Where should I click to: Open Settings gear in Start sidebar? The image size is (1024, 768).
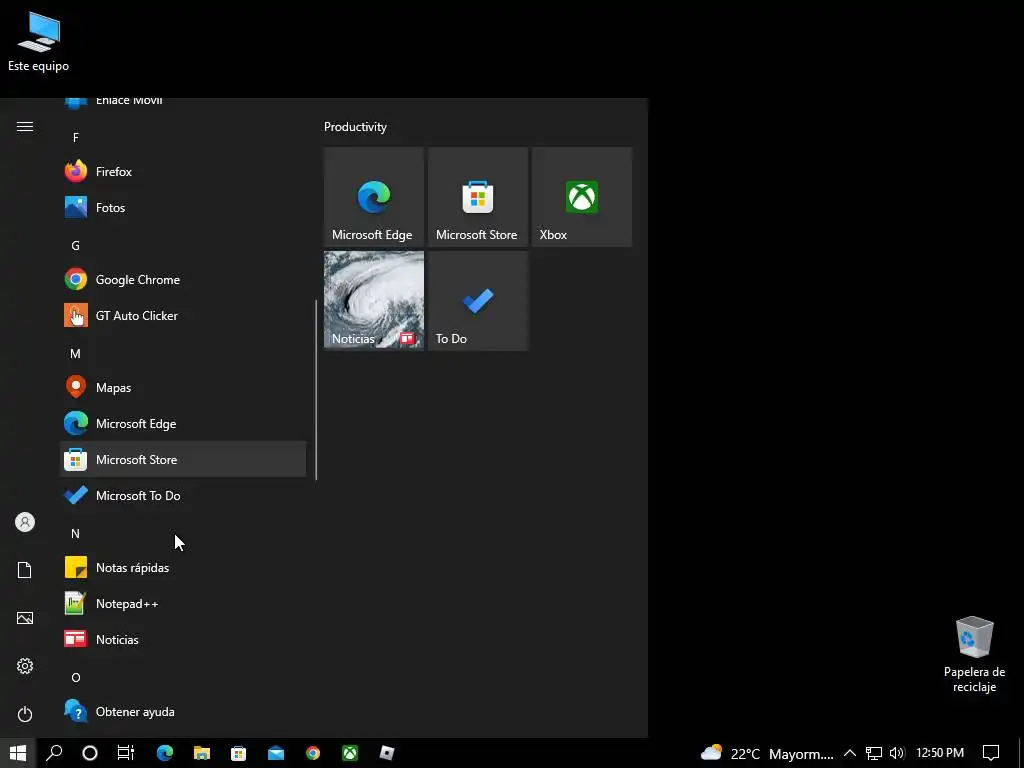pos(25,666)
